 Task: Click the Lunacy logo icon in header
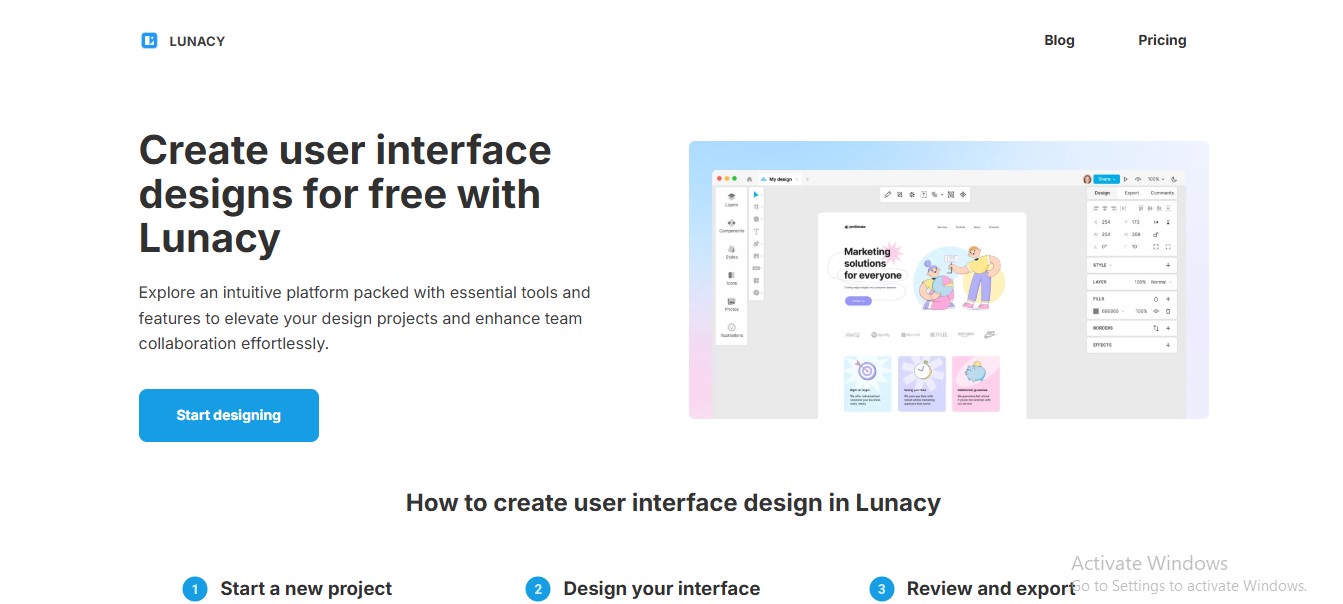(x=149, y=41)
